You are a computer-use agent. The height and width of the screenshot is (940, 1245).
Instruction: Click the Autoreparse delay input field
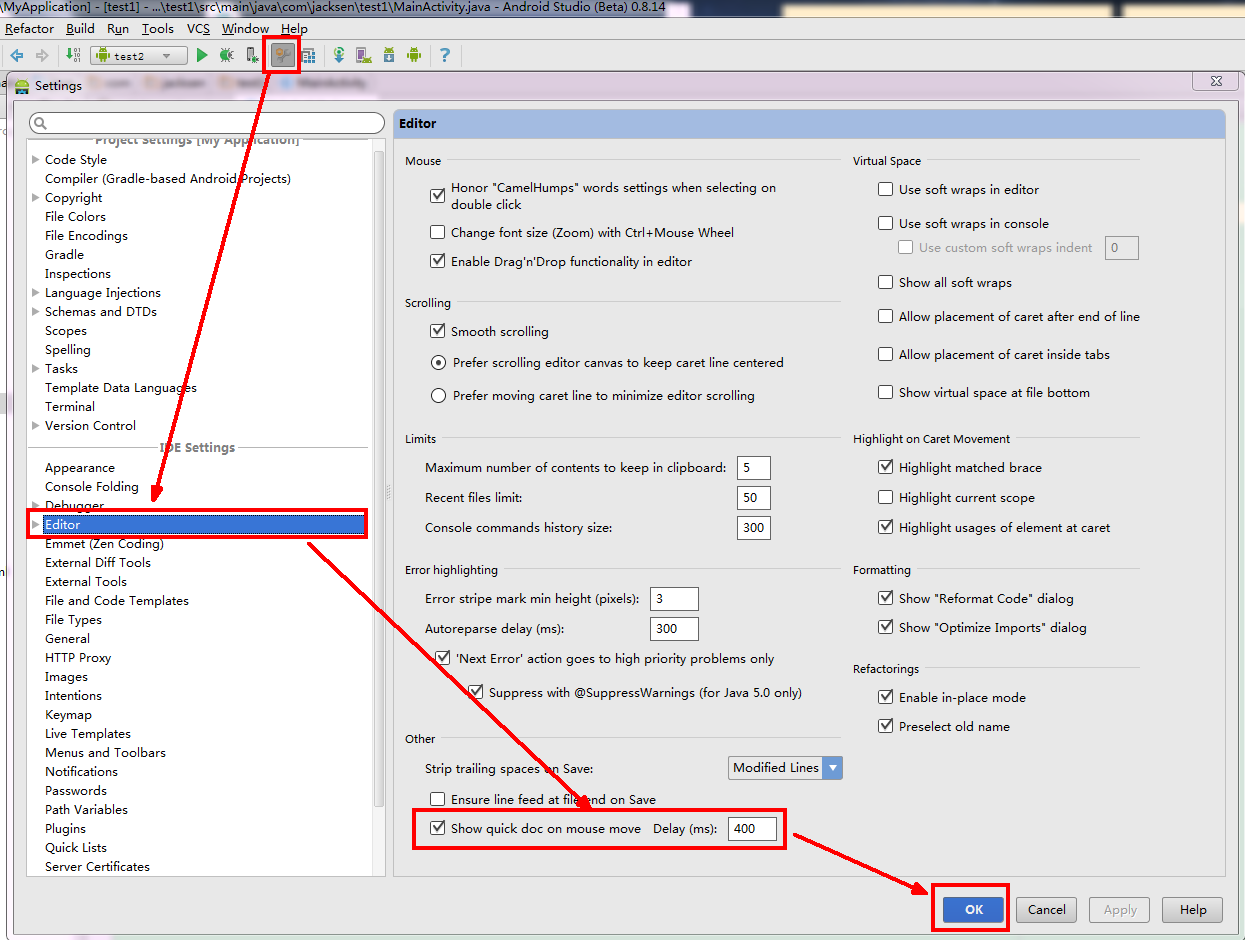coord(674,628)
